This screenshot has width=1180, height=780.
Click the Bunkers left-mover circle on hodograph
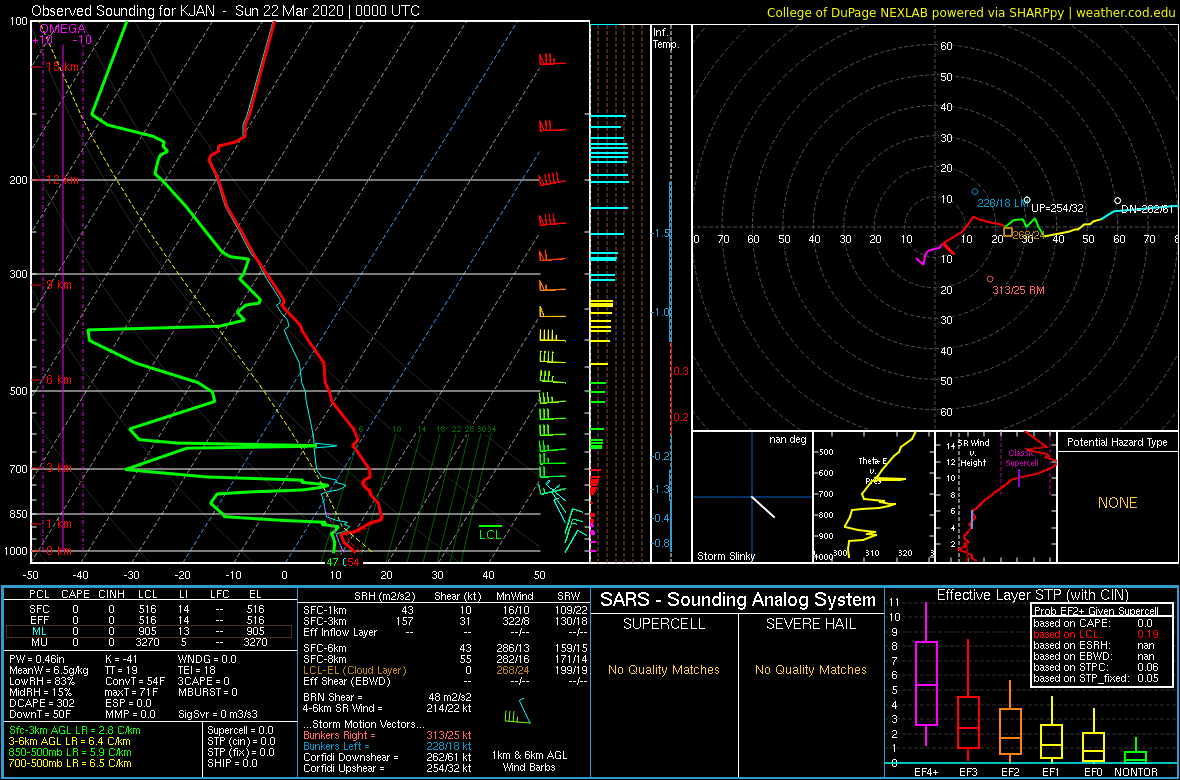[975, 192]
